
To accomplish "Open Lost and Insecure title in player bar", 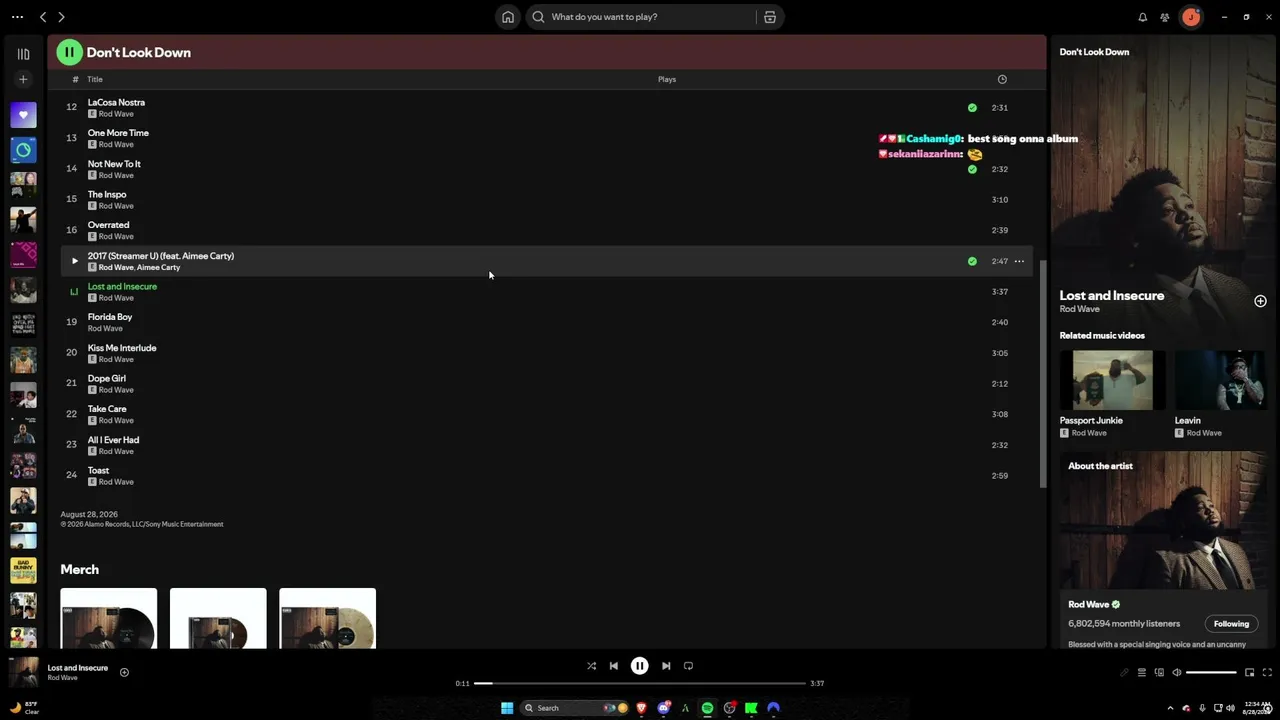I will (x=78, y=667).
